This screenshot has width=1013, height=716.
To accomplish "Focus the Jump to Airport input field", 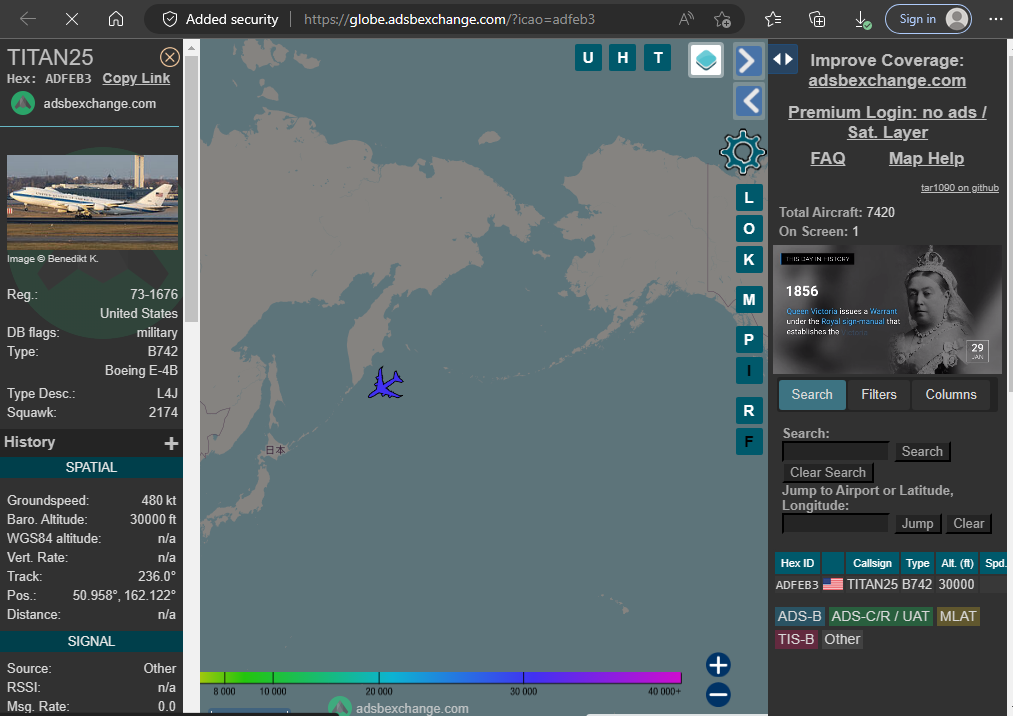I will 835,523.
